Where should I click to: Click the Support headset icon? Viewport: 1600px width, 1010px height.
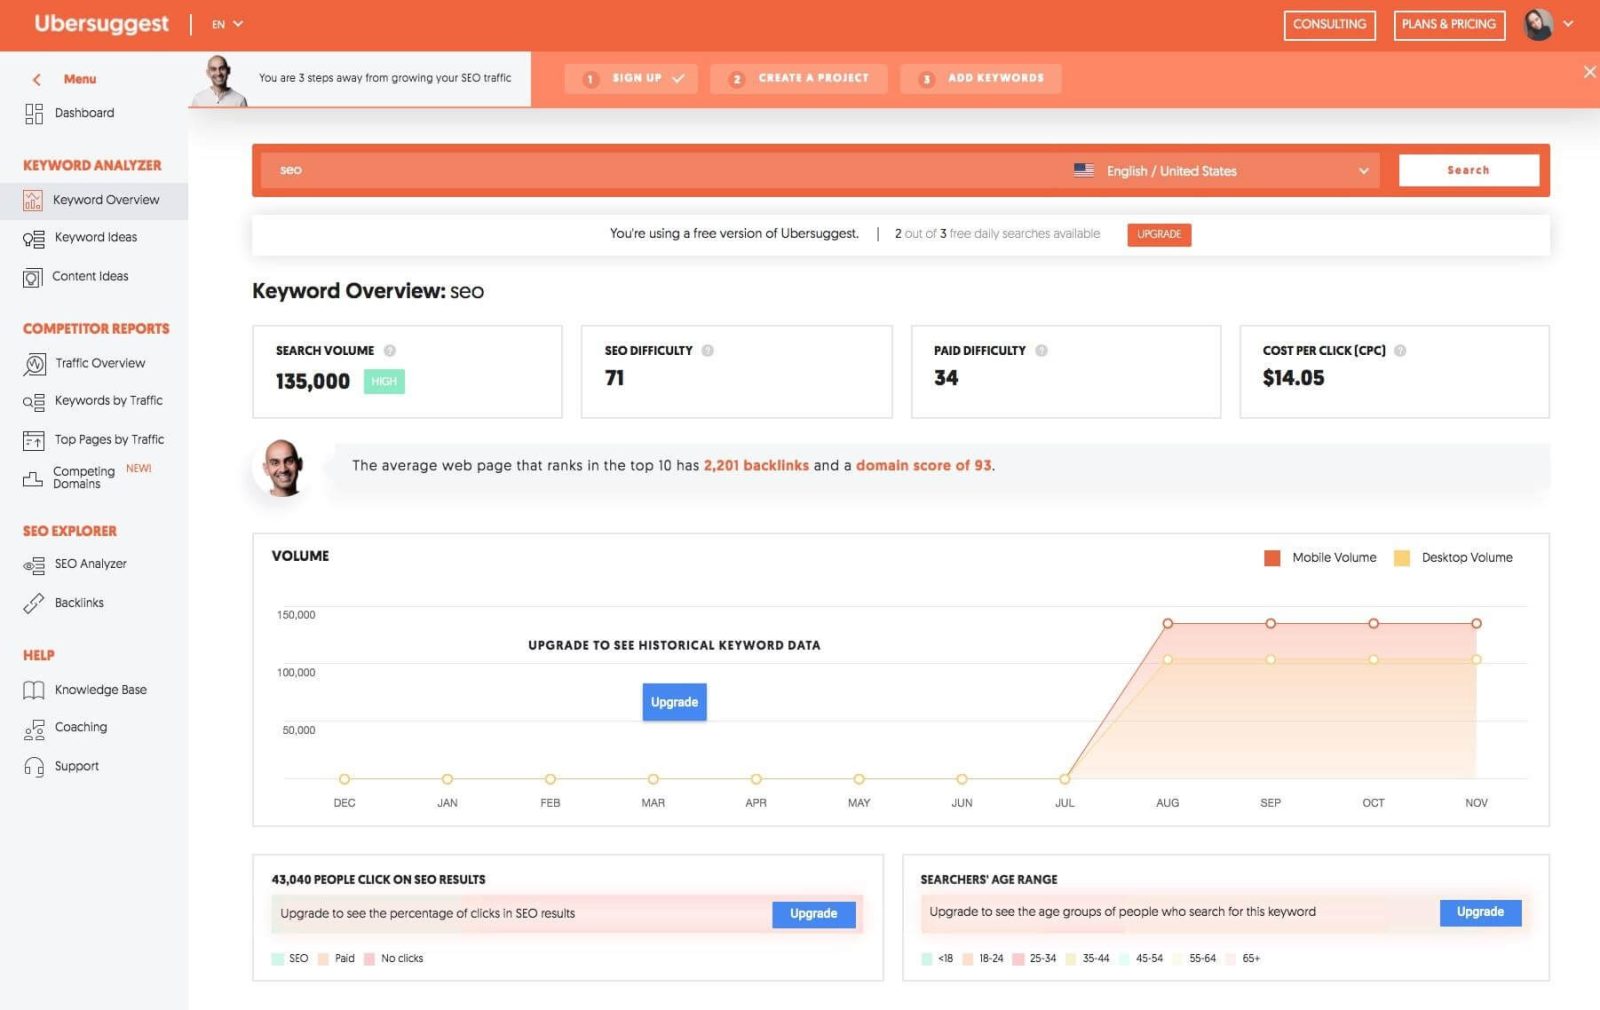tap(34, 767)
